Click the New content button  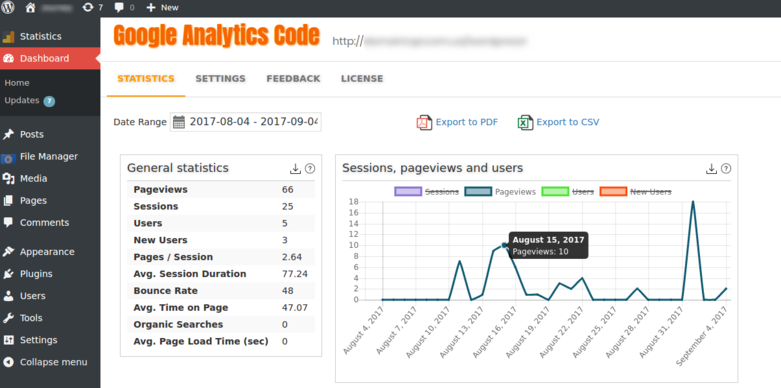[x=162, y=7]
